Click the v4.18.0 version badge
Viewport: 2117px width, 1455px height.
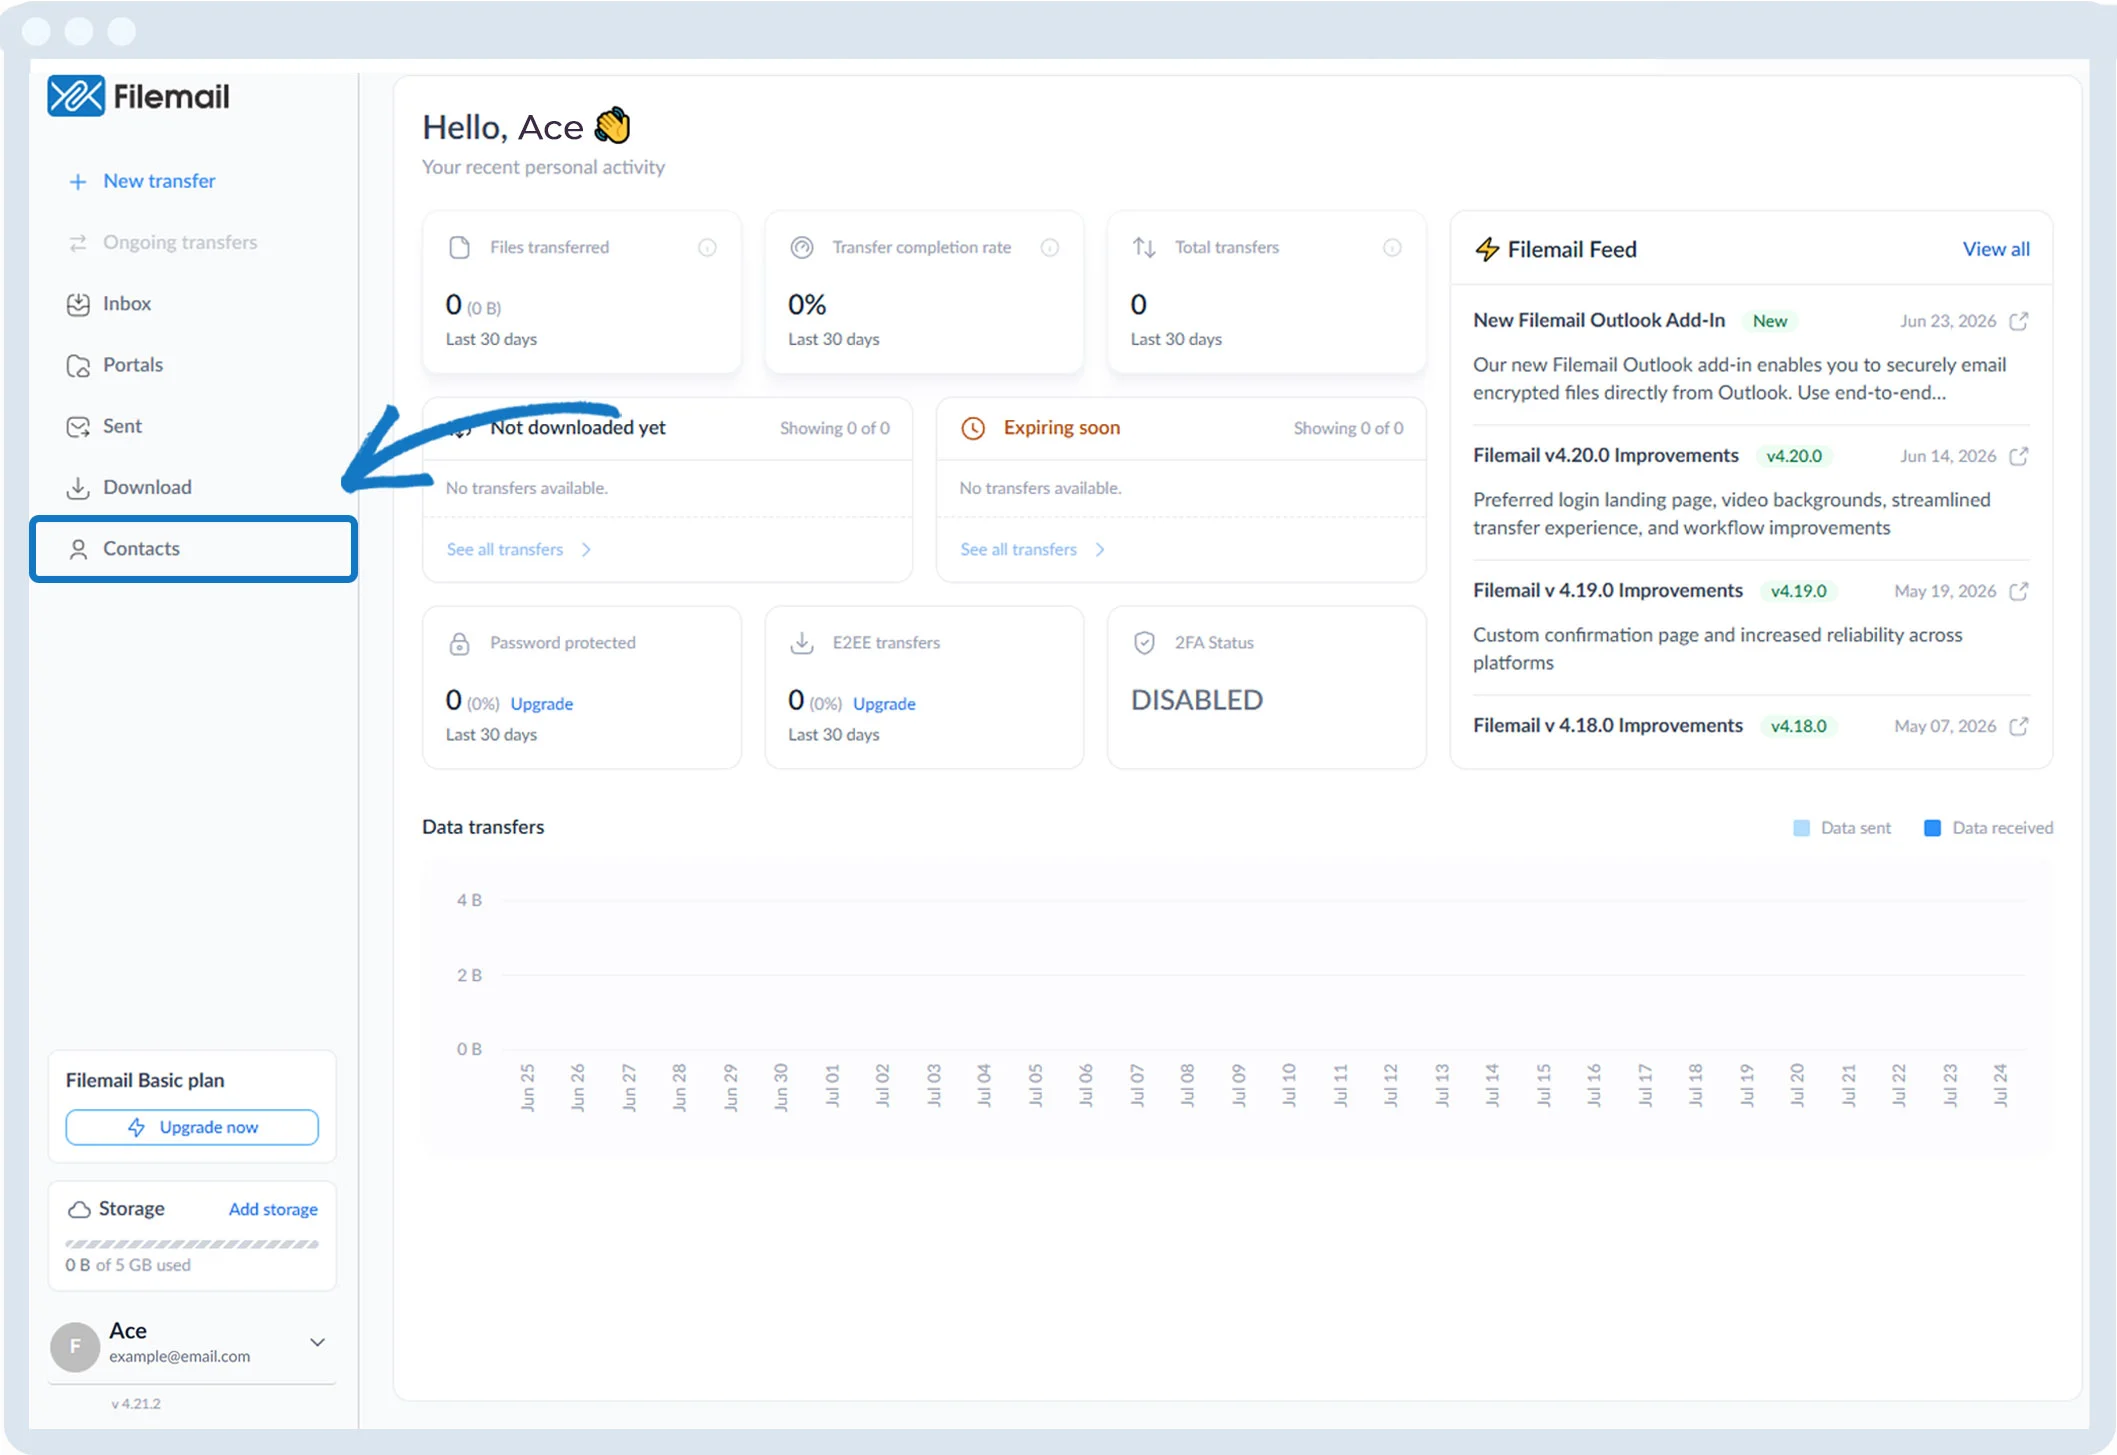[x=1799, y=726]
